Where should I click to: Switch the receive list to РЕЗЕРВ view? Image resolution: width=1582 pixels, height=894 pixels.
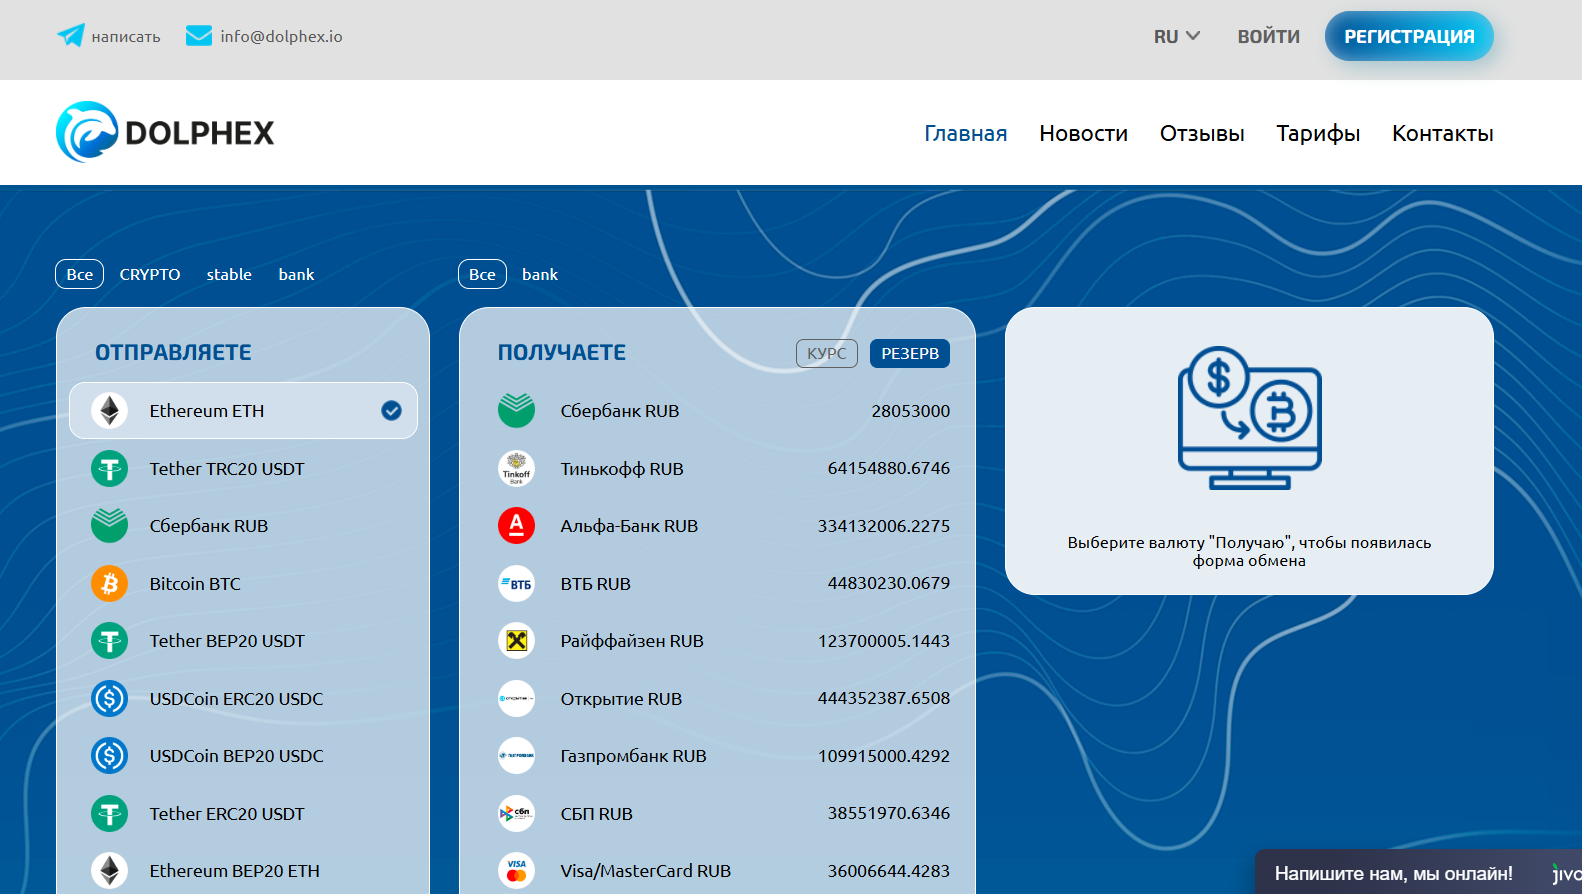[910, 353]
